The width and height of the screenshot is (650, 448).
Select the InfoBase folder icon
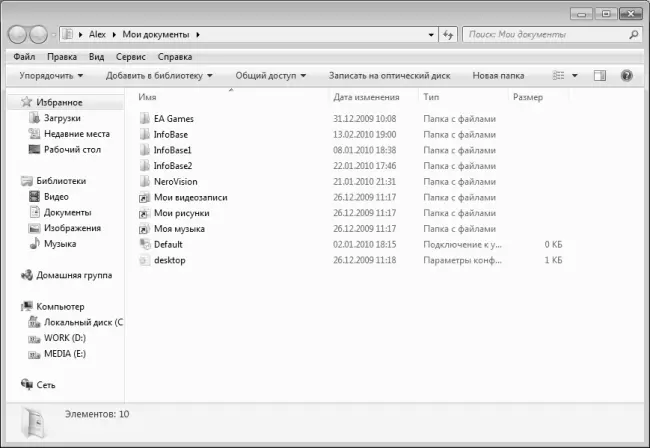click(145, 134)
